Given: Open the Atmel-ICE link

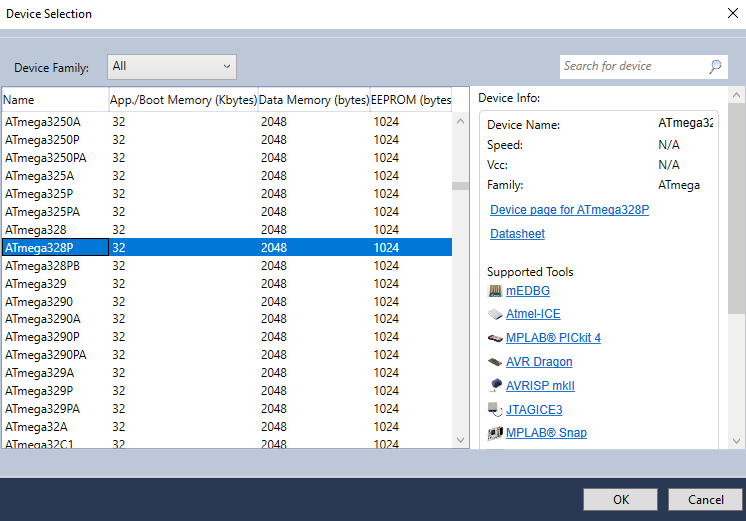Looking at the screenshot, I should (533, 314).
